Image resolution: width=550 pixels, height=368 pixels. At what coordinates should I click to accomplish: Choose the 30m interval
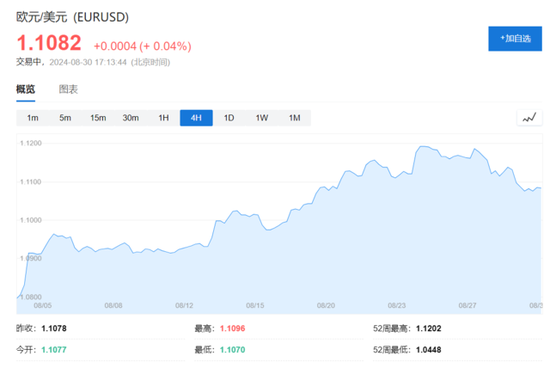[x=130, y=118]
